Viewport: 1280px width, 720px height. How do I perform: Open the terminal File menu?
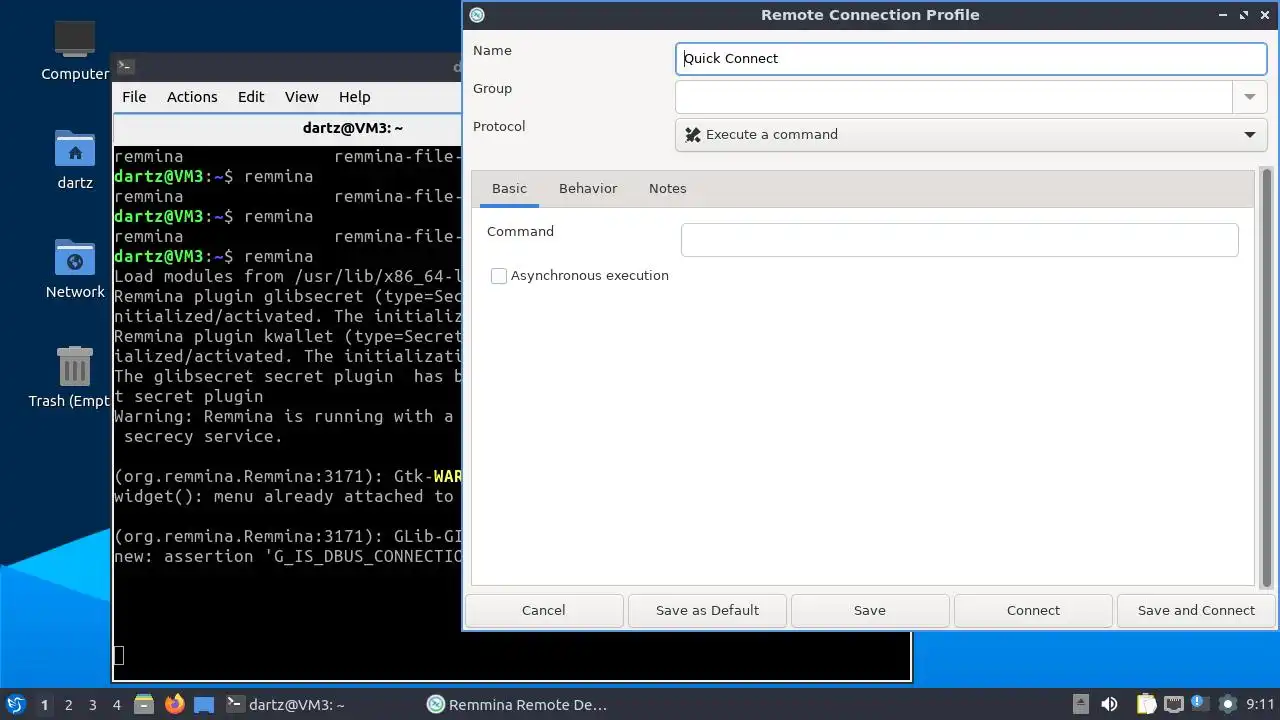(134, 97)
